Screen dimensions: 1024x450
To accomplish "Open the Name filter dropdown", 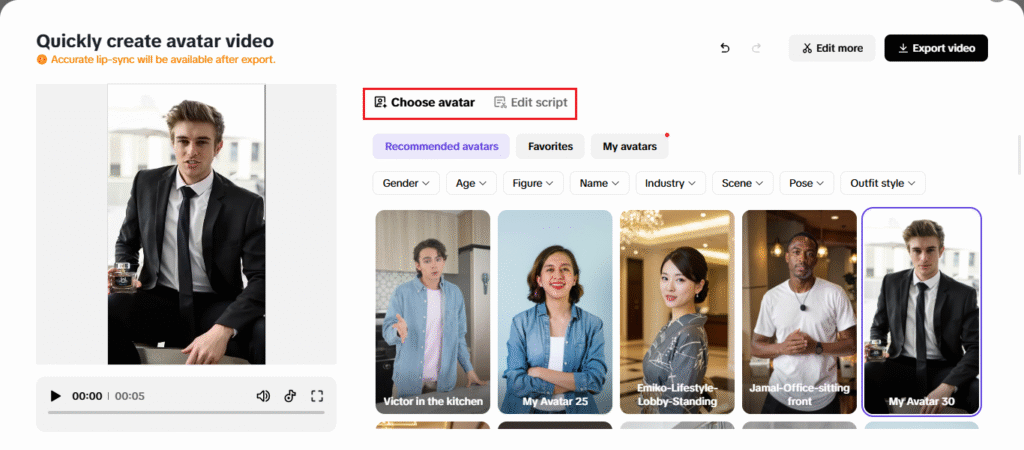I will 600,184.
